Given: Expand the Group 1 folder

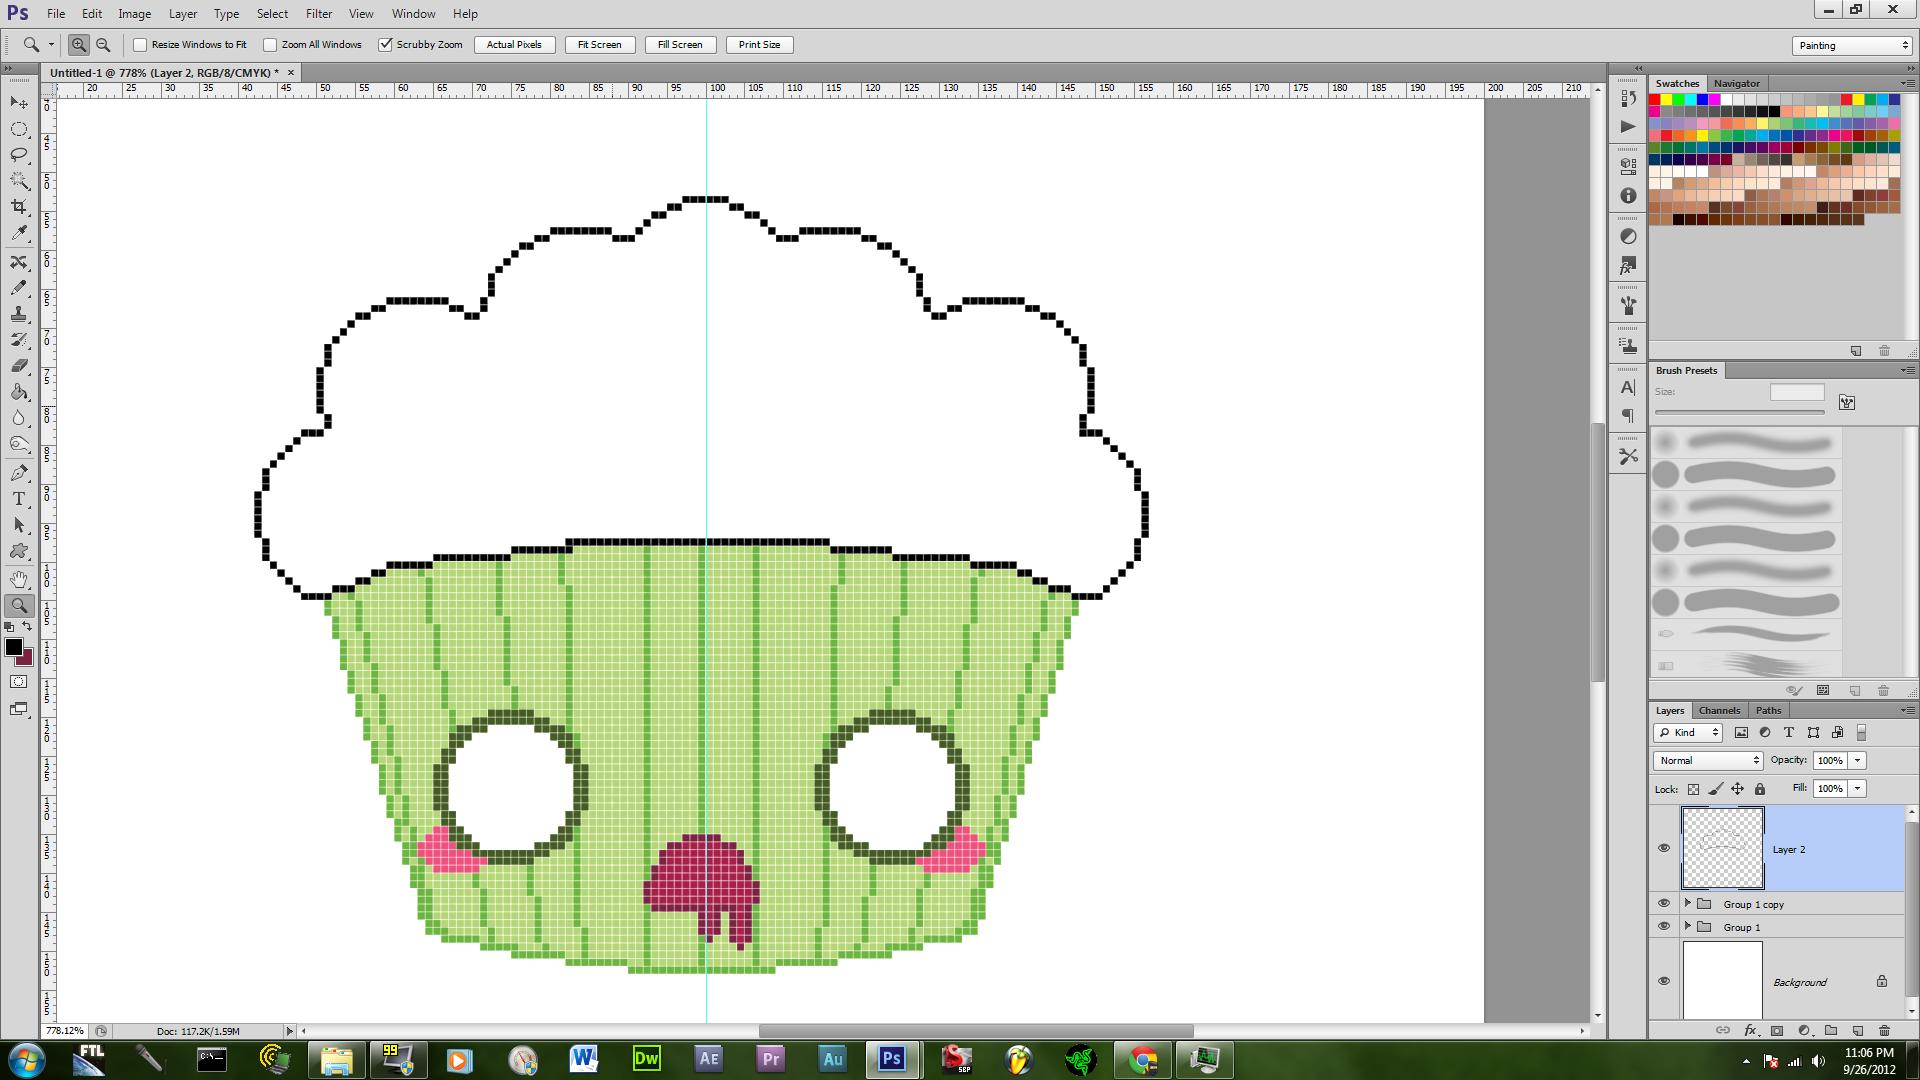Looking at the screenshot, I should click(1688, 926).
